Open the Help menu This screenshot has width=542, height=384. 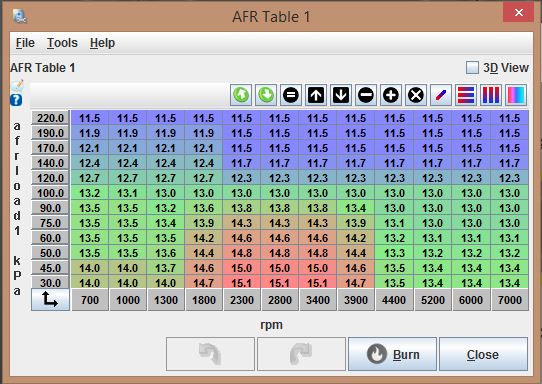(x=102, y=43)
